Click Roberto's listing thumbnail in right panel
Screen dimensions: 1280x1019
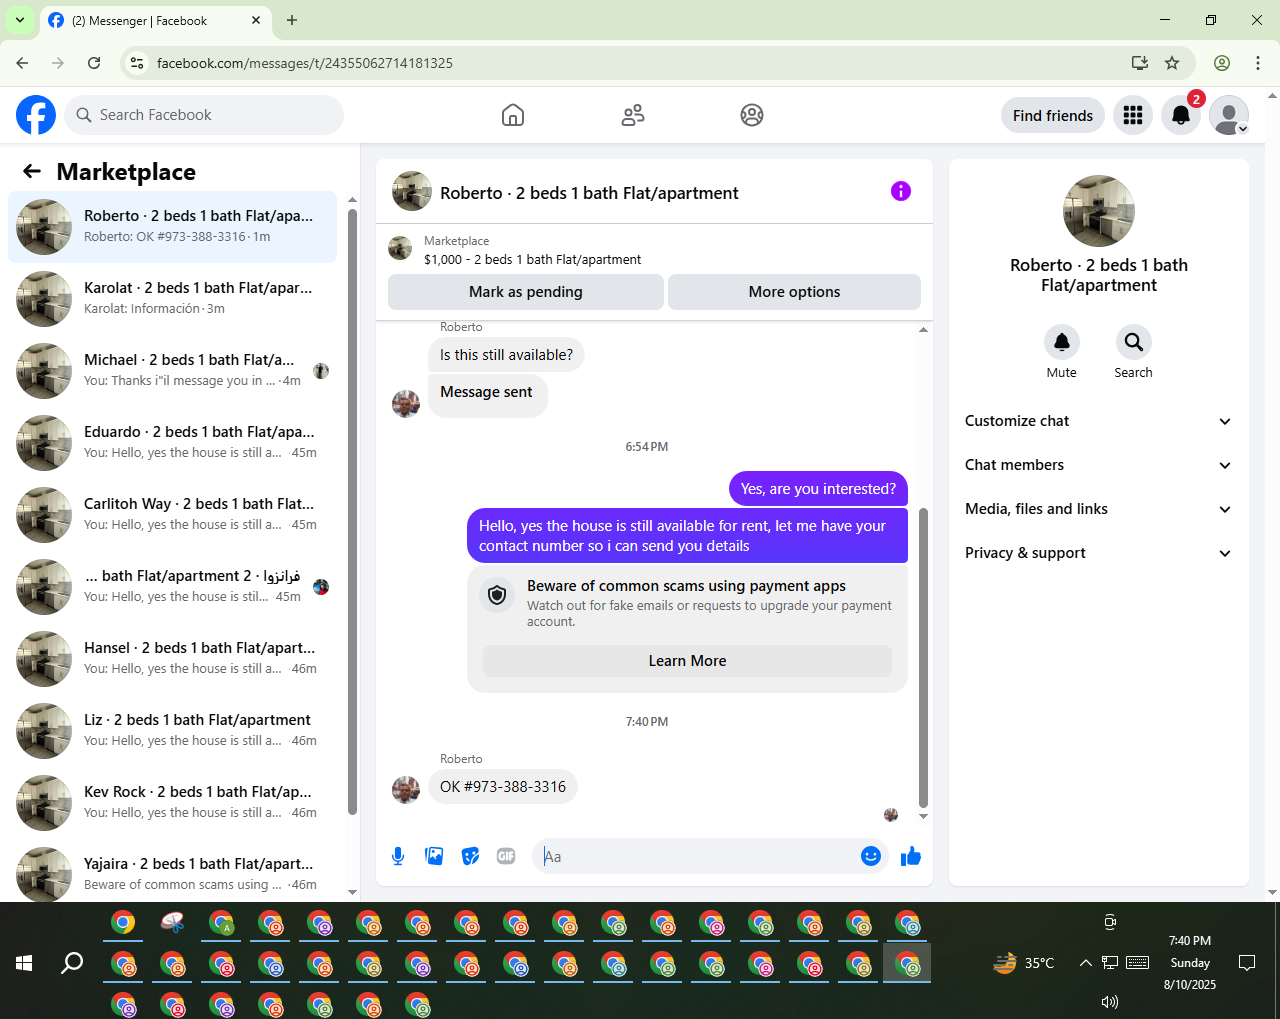point(1099,211)
